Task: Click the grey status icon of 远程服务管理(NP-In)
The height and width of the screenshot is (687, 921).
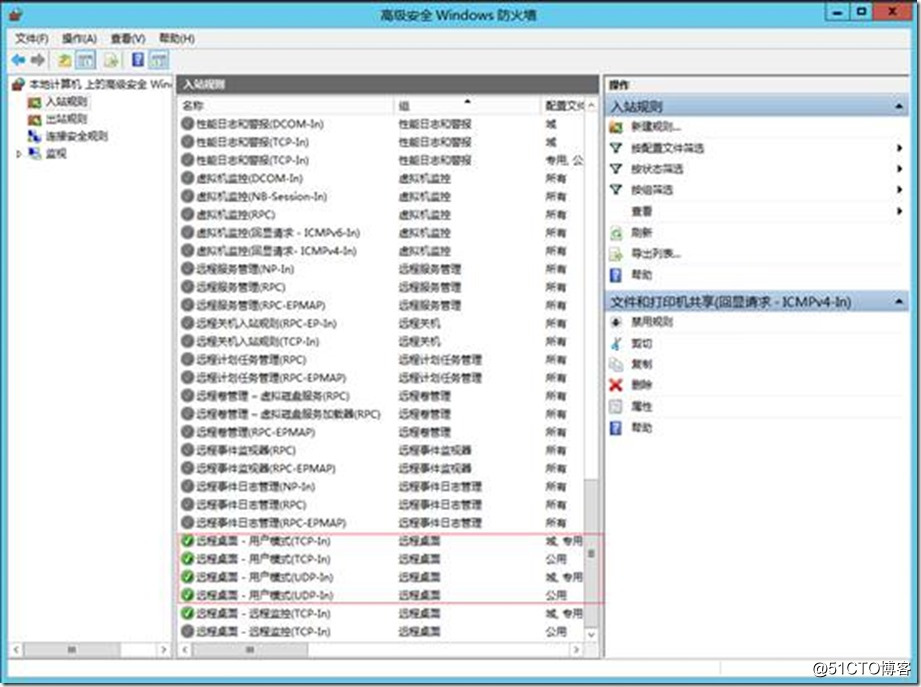Action: (187, 269)
